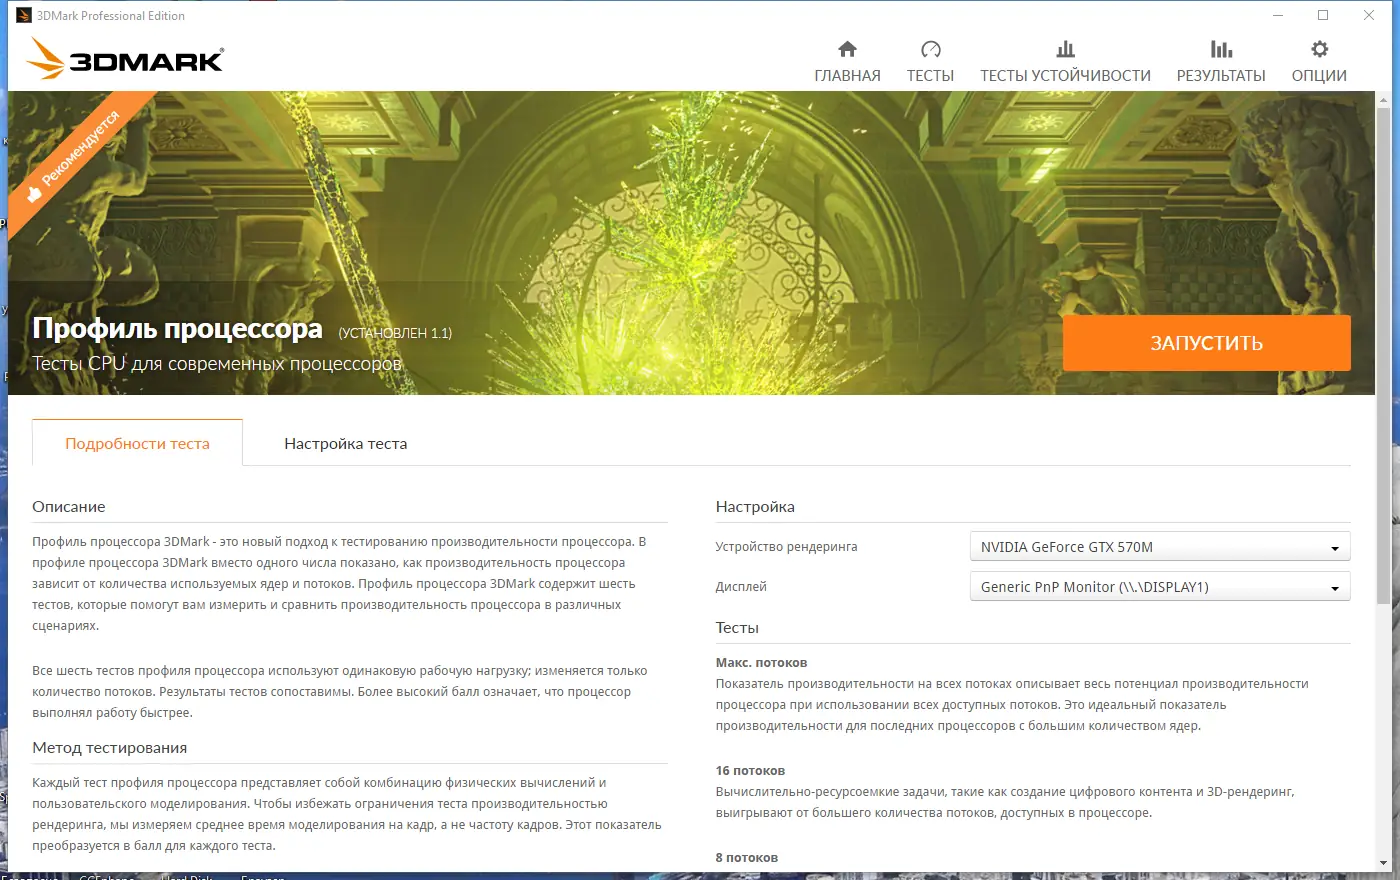The width and height of the screenshot is (1400, 880).
Task: Open the ТЕСТЫ benchmarks section
Action: [930, 62]
